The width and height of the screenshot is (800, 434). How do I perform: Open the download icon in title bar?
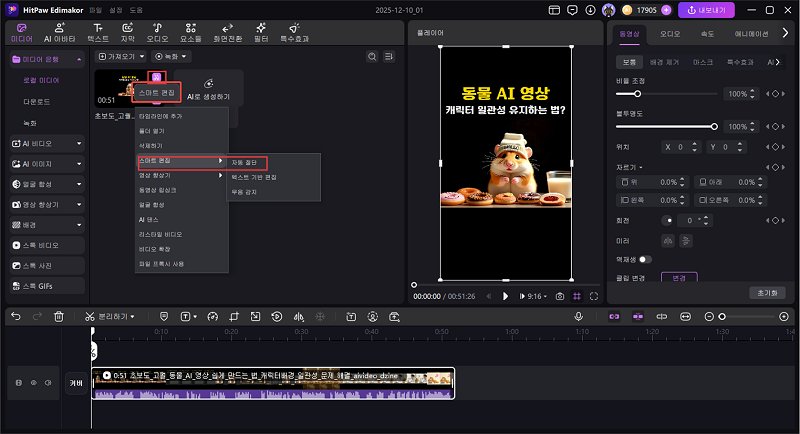(590, 10)
